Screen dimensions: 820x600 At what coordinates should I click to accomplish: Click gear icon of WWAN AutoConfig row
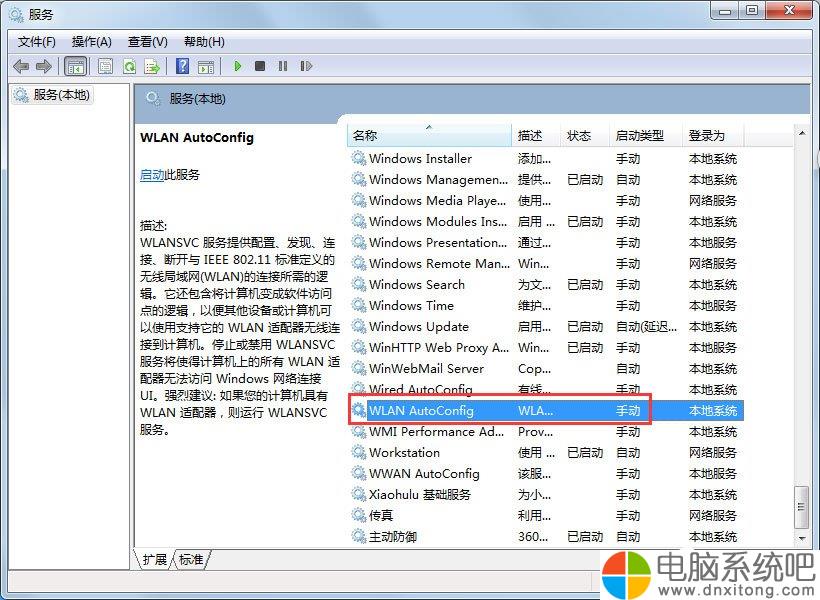click(358, 473)
